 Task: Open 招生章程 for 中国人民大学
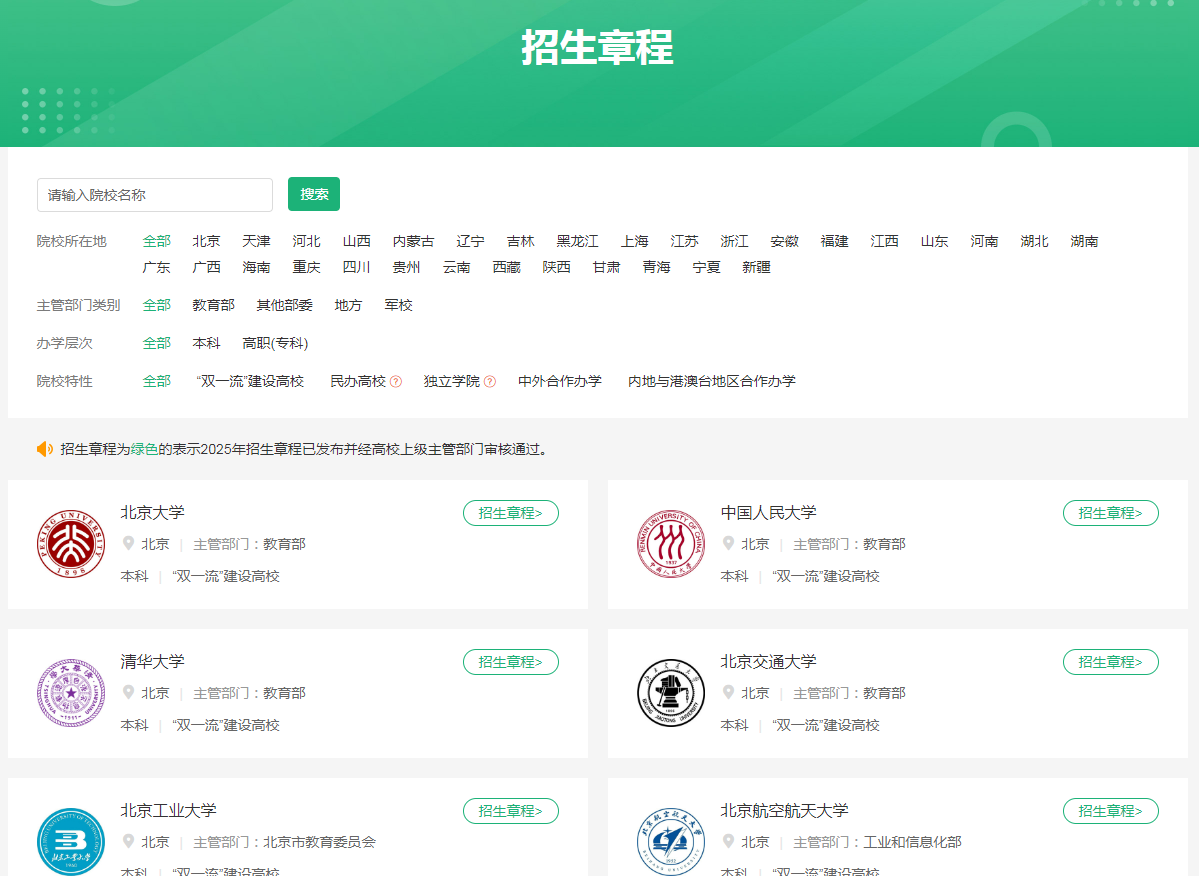coord(1110,513)
